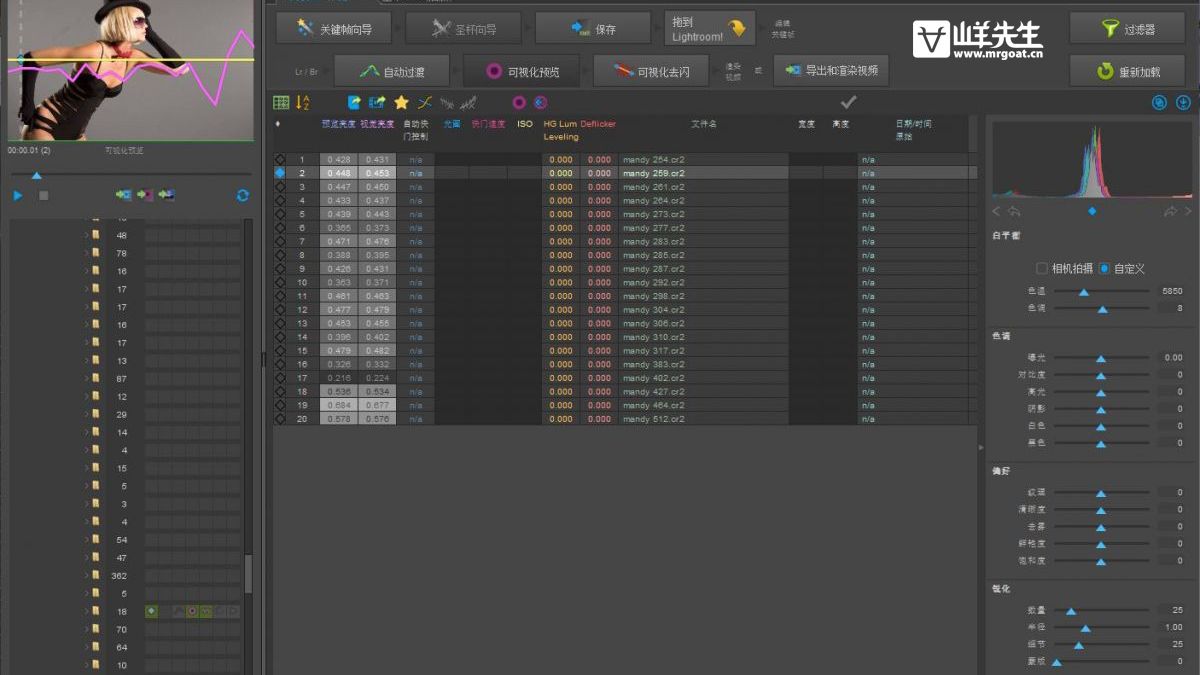Viewport: 1200px width, 675px height.
Task: Click the grid table view icon
Action: 281,101
